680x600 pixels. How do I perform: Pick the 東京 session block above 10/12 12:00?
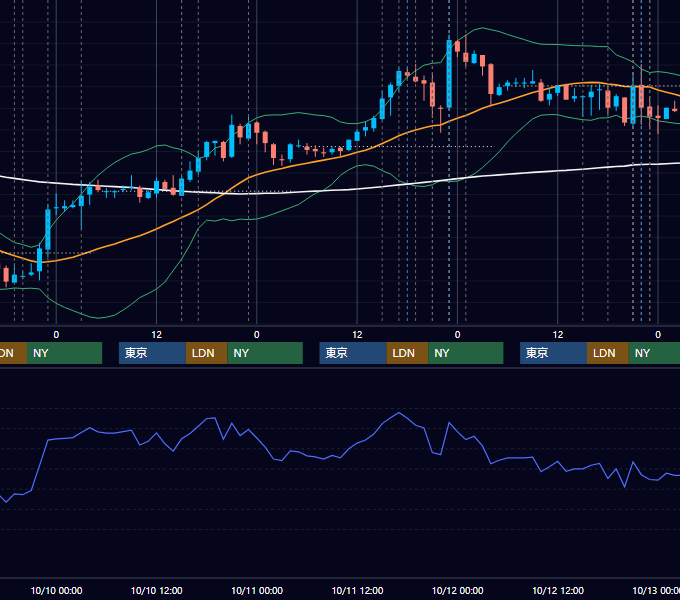pos(553,353)
